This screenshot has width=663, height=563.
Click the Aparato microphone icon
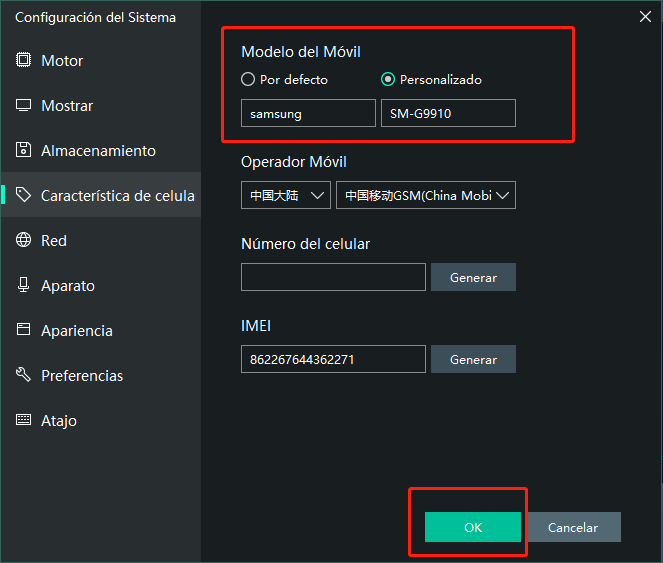(x=23, y=285)
